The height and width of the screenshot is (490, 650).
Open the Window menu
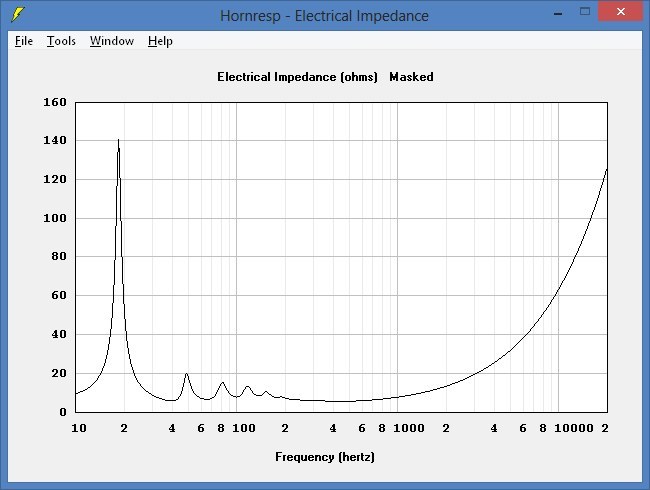112,41
